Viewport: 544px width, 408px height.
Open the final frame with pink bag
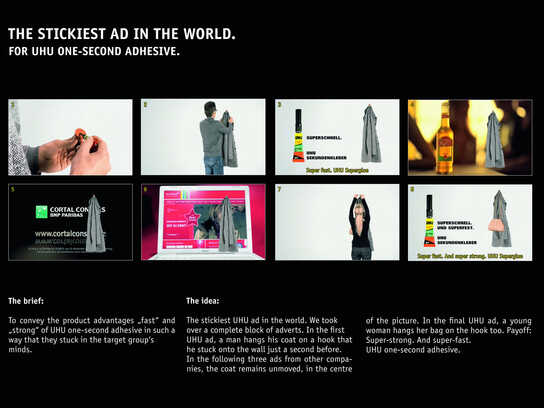point(470,222)
